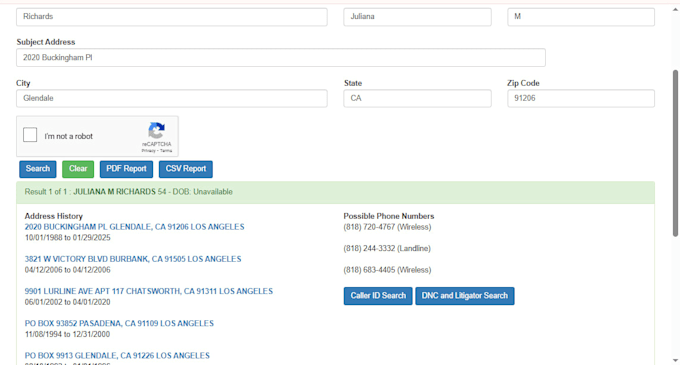Click the date range 06/01/2002 to 04/01/2020
Image resolution: width=680 pixels, height=365 pixels.
point(68,302)
